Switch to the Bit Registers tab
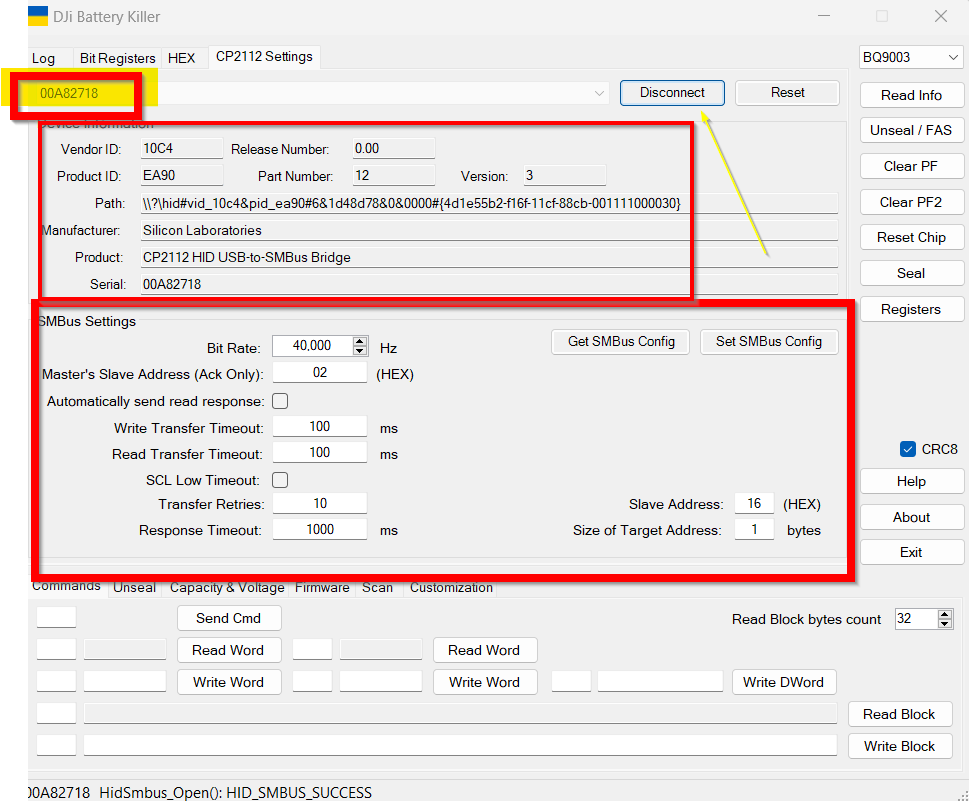The width and height of the screenshot is (969, 801). [117, 58]
